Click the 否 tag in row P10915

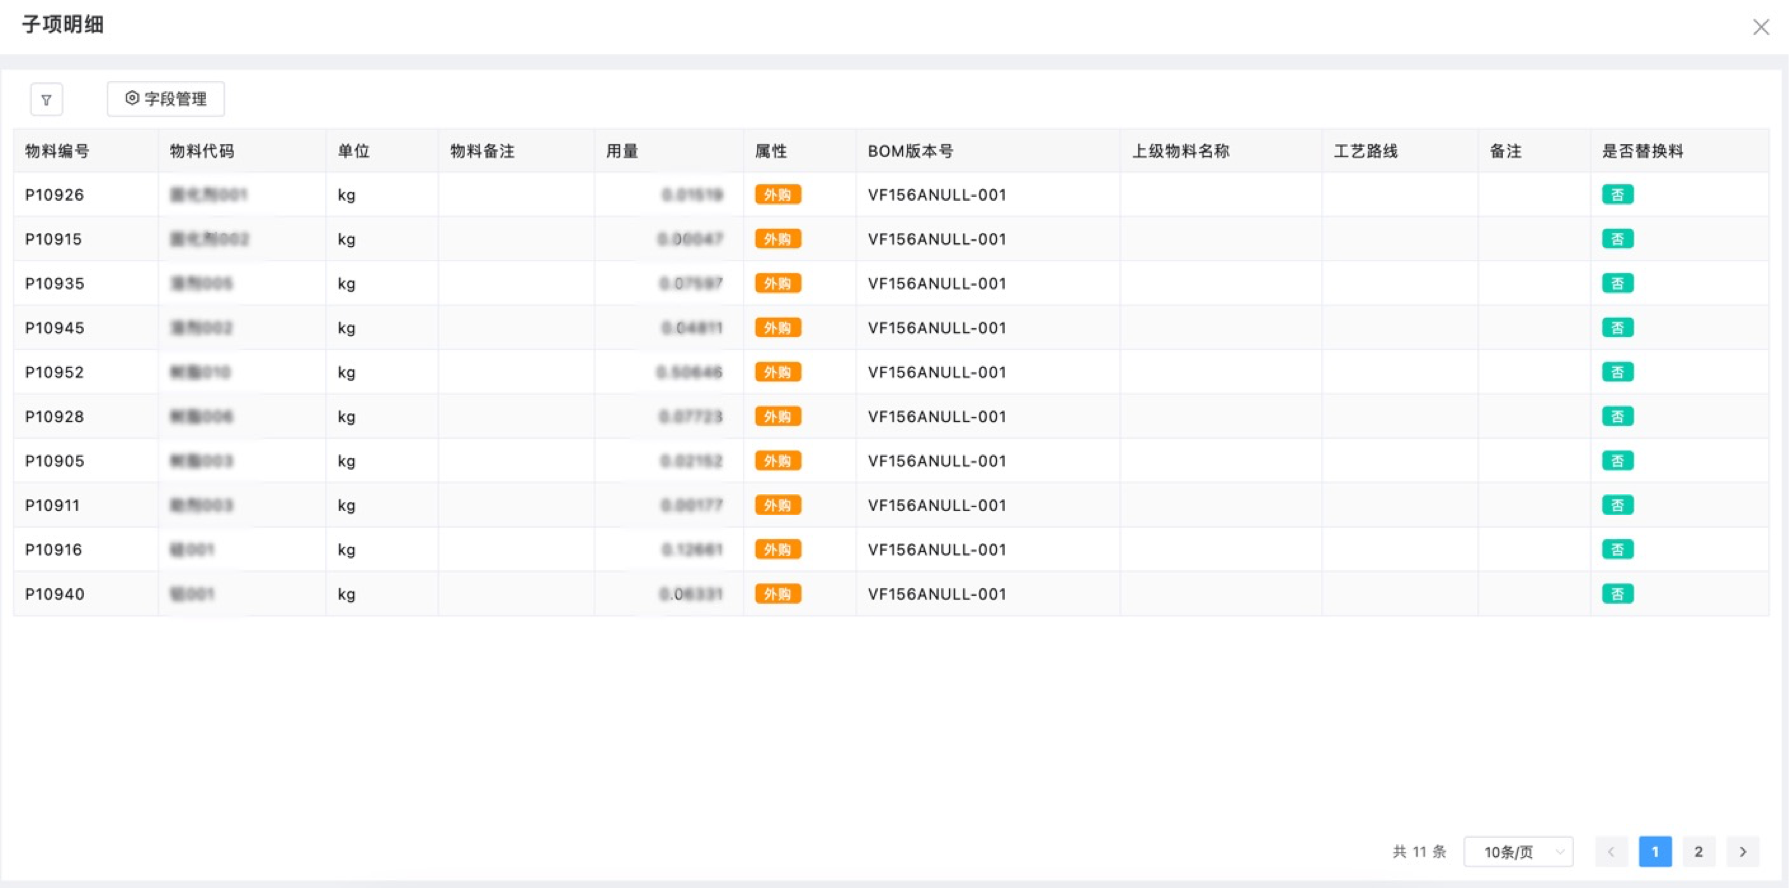1617,239
